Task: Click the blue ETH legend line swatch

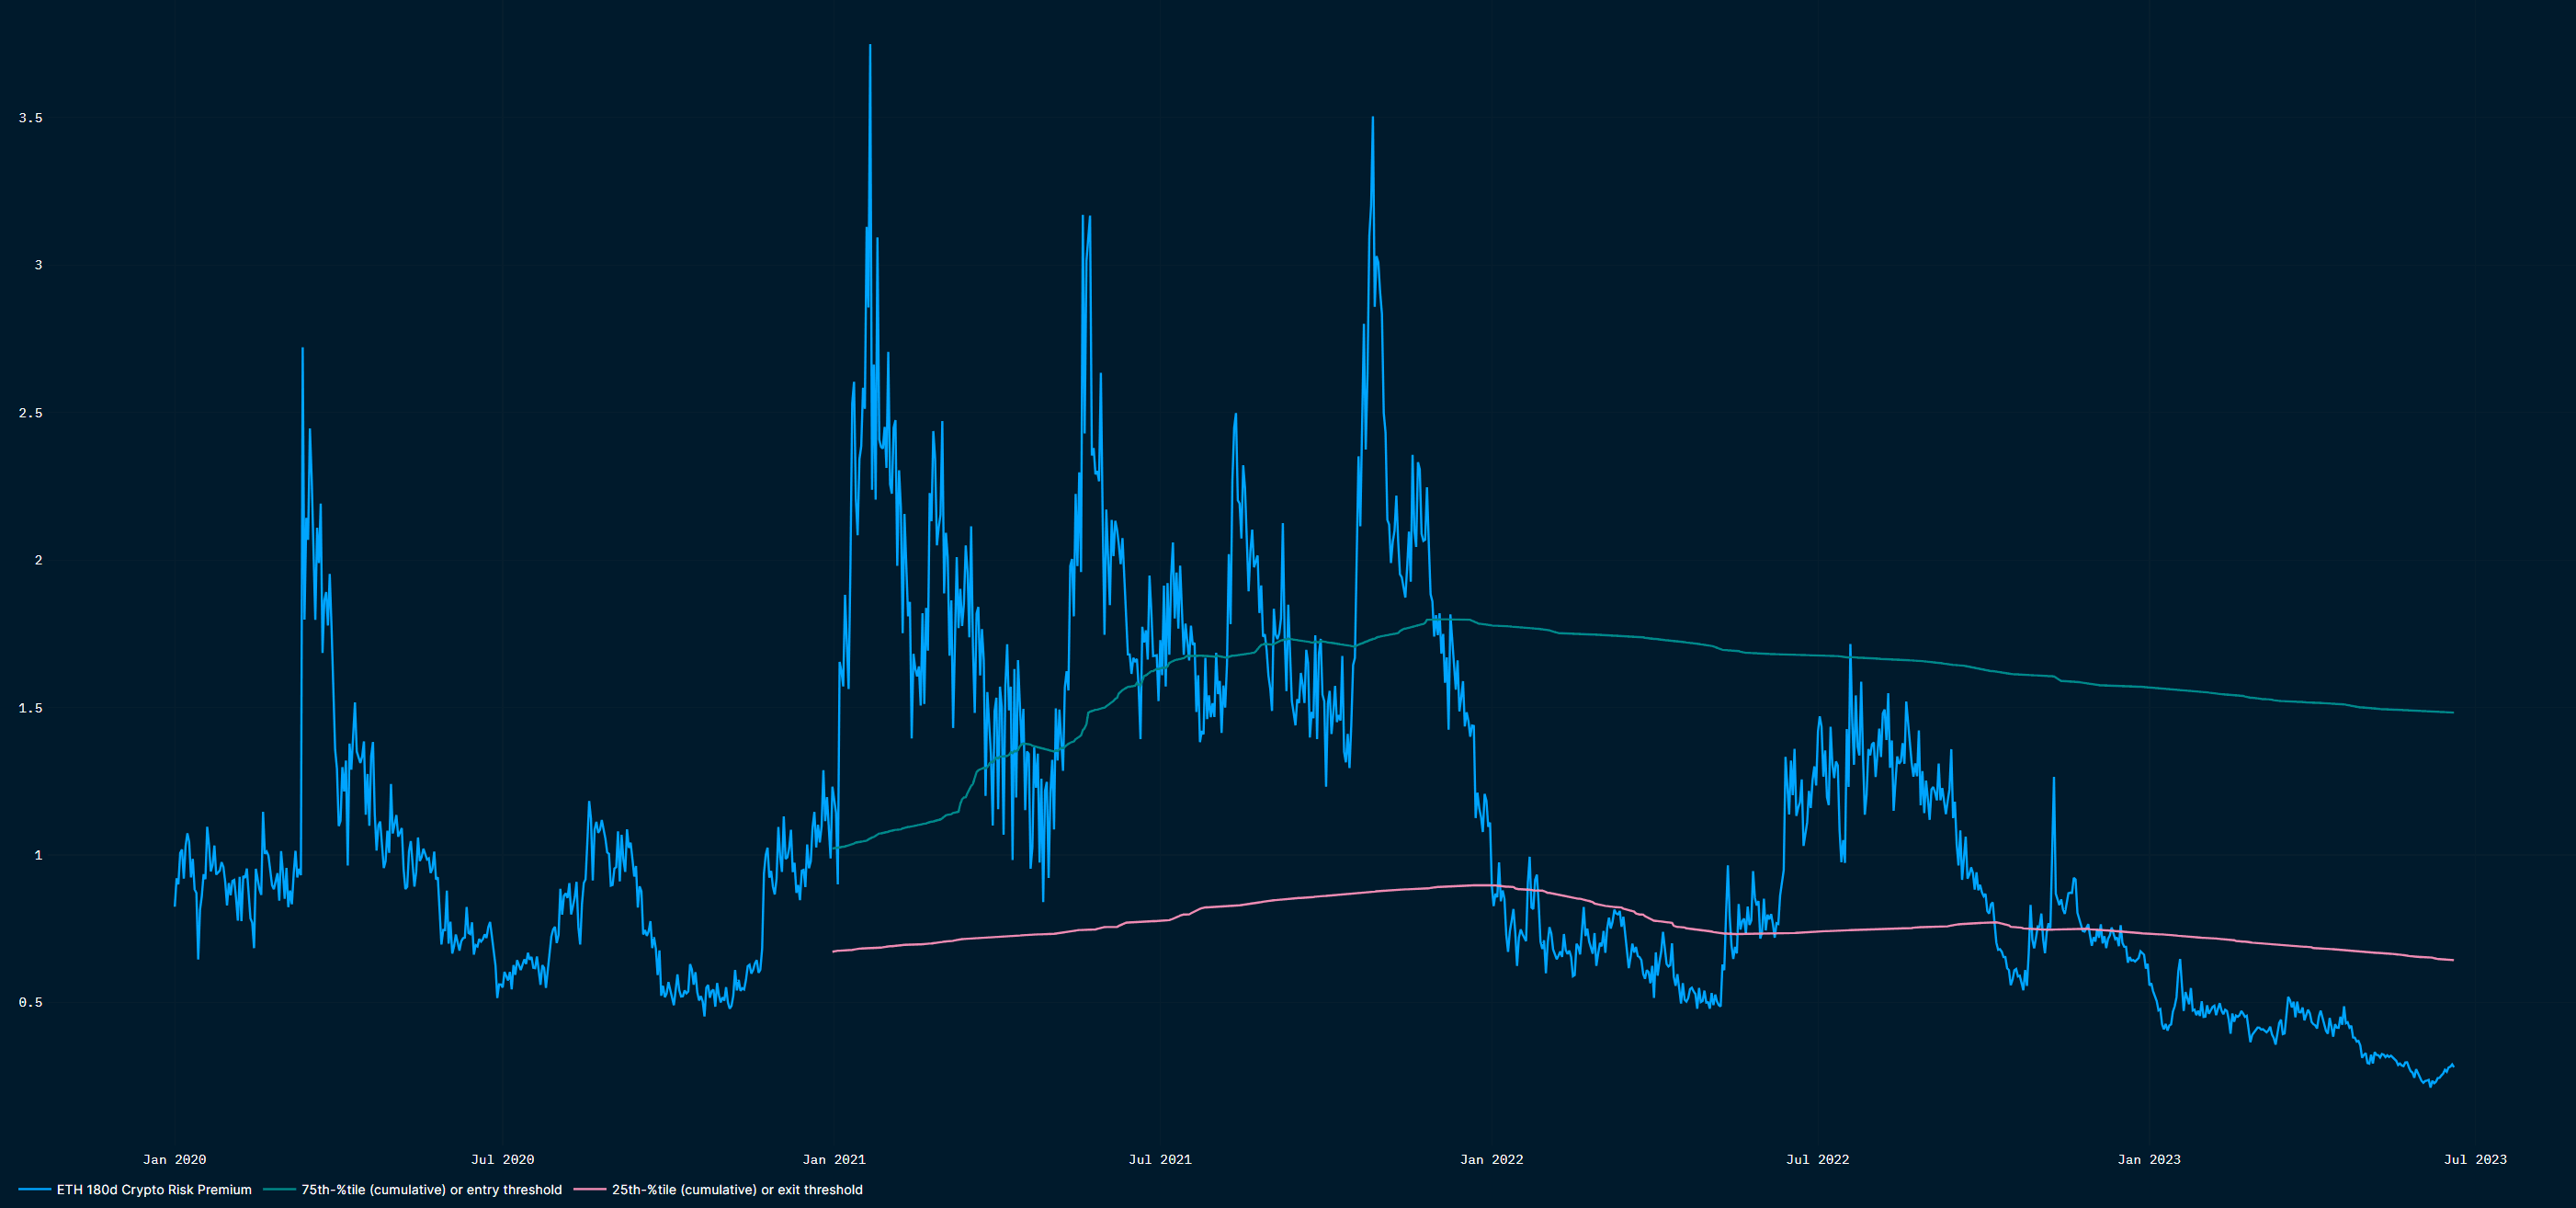Action: tap(34, 1190)
